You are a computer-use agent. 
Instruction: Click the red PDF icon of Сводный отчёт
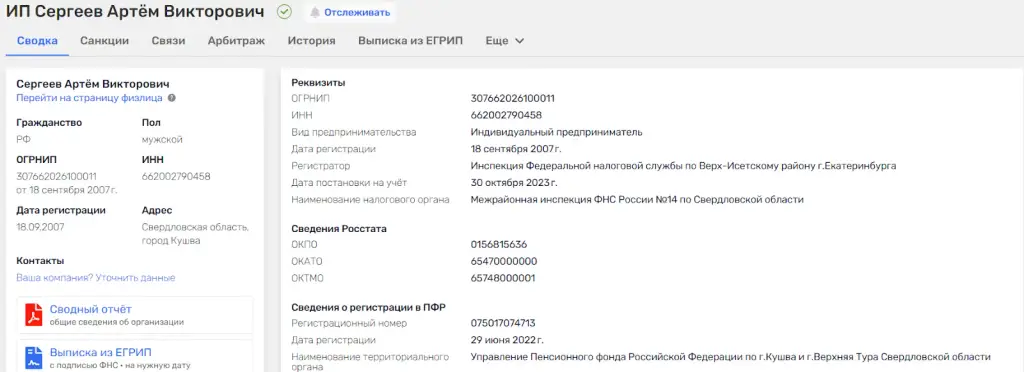[x=33, y=315]
